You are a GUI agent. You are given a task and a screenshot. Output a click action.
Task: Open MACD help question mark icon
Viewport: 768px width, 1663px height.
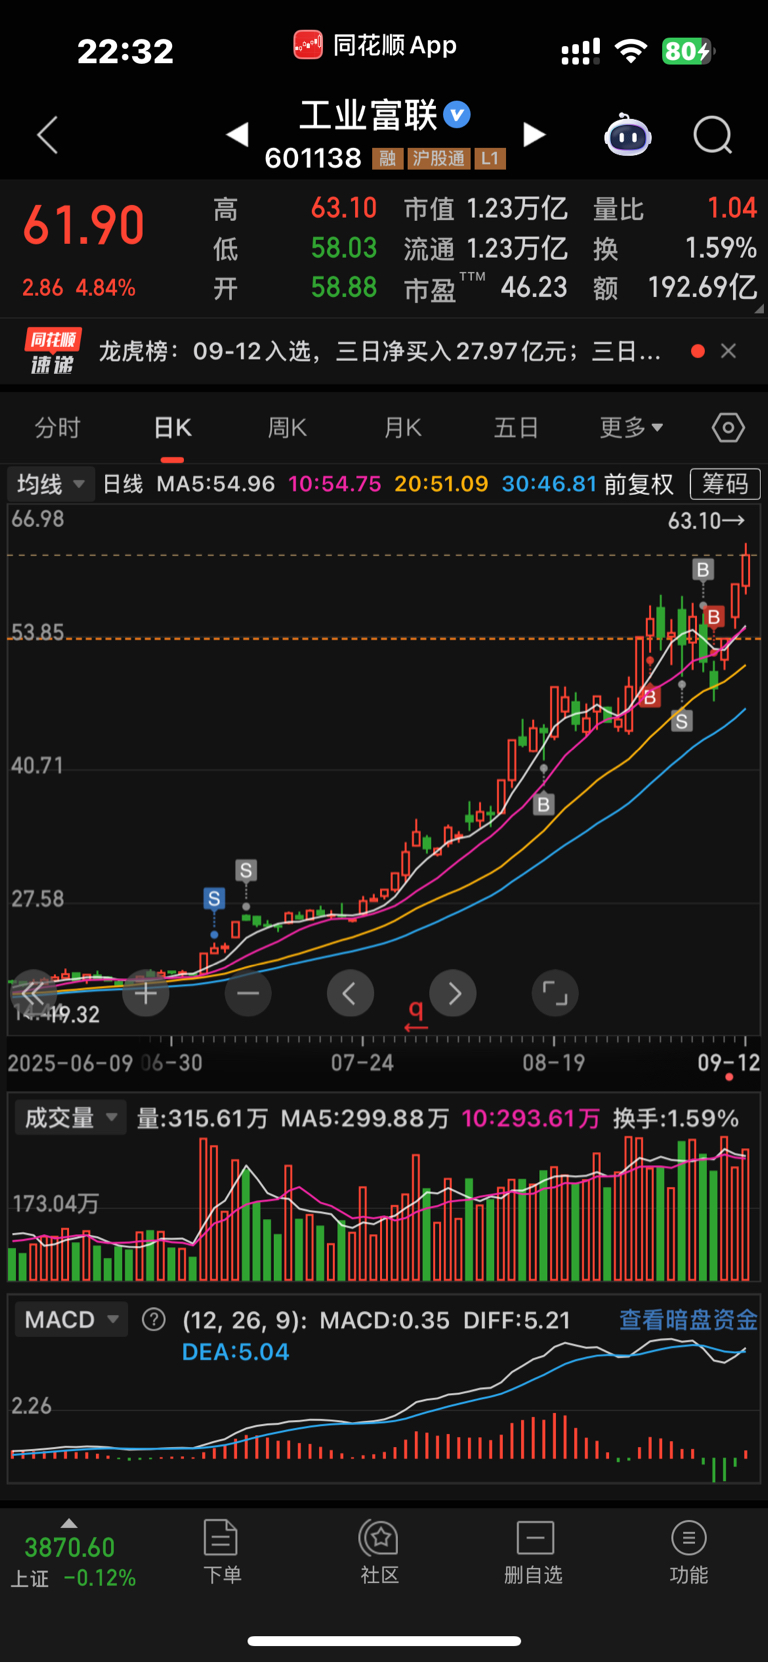(x=154, y=1320)
